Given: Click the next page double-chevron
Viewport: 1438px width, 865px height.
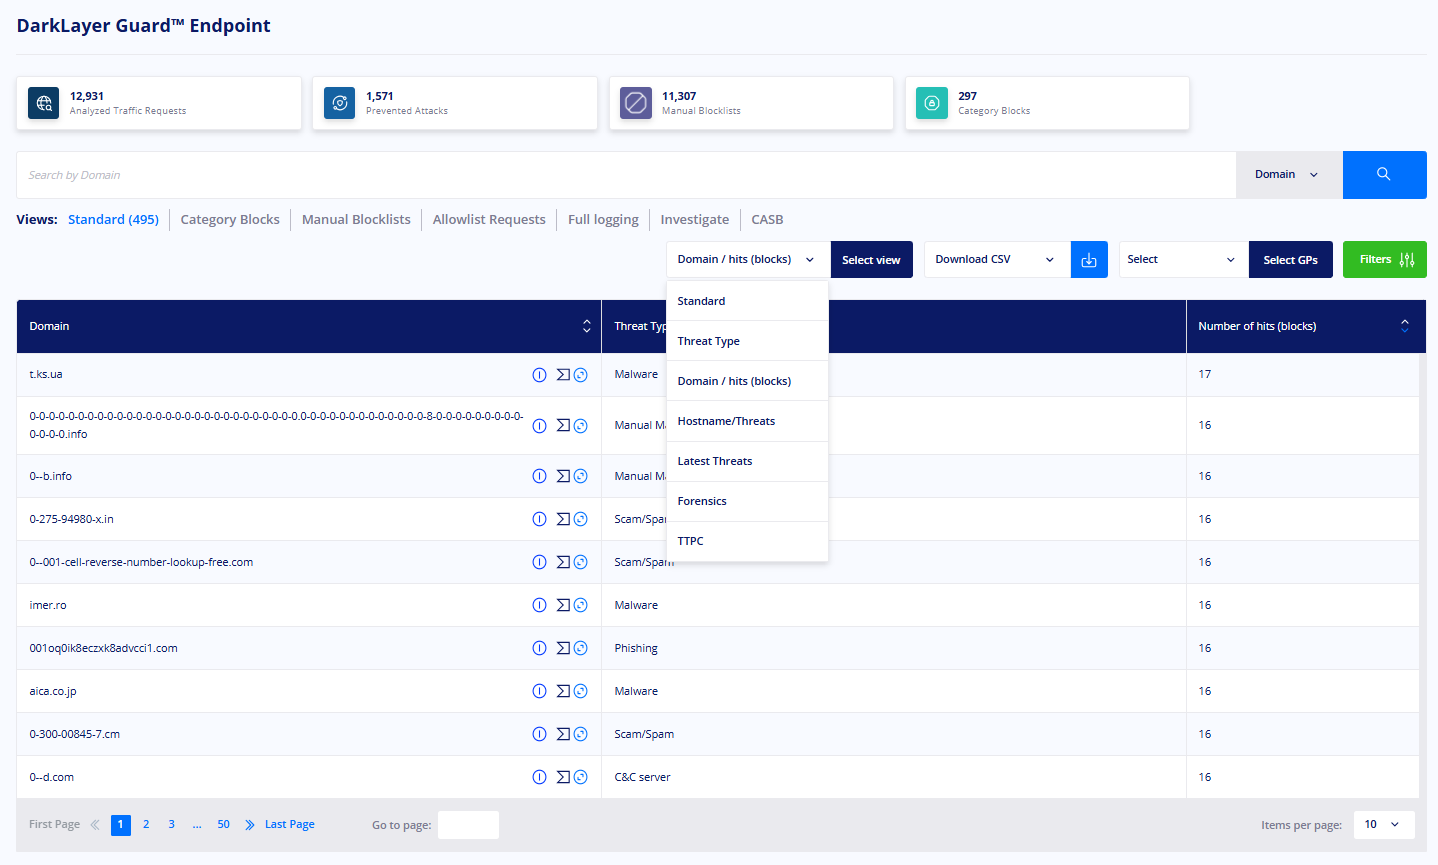Looking at the screenshot, I should [x=250, y=825].
